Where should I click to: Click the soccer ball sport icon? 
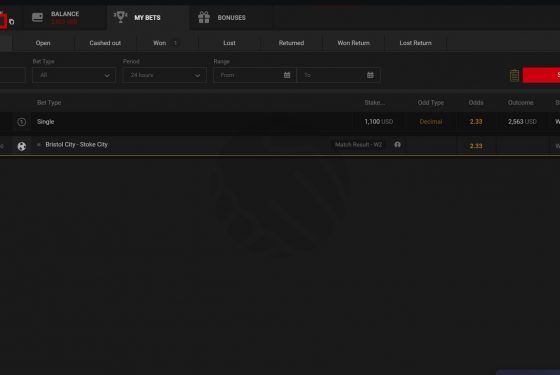click(x=22, y=146)
